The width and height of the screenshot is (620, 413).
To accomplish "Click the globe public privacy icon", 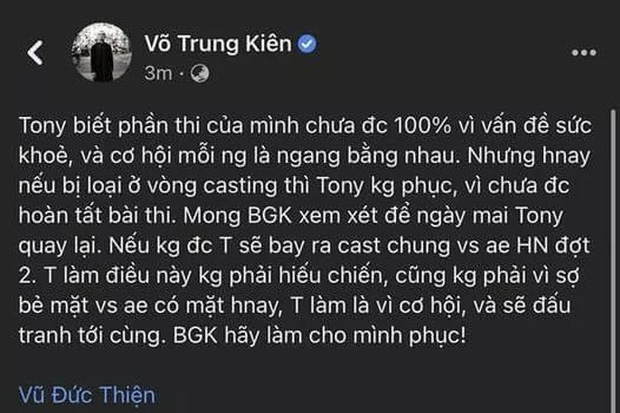I will pyautogui.click(x=199, y=73).
